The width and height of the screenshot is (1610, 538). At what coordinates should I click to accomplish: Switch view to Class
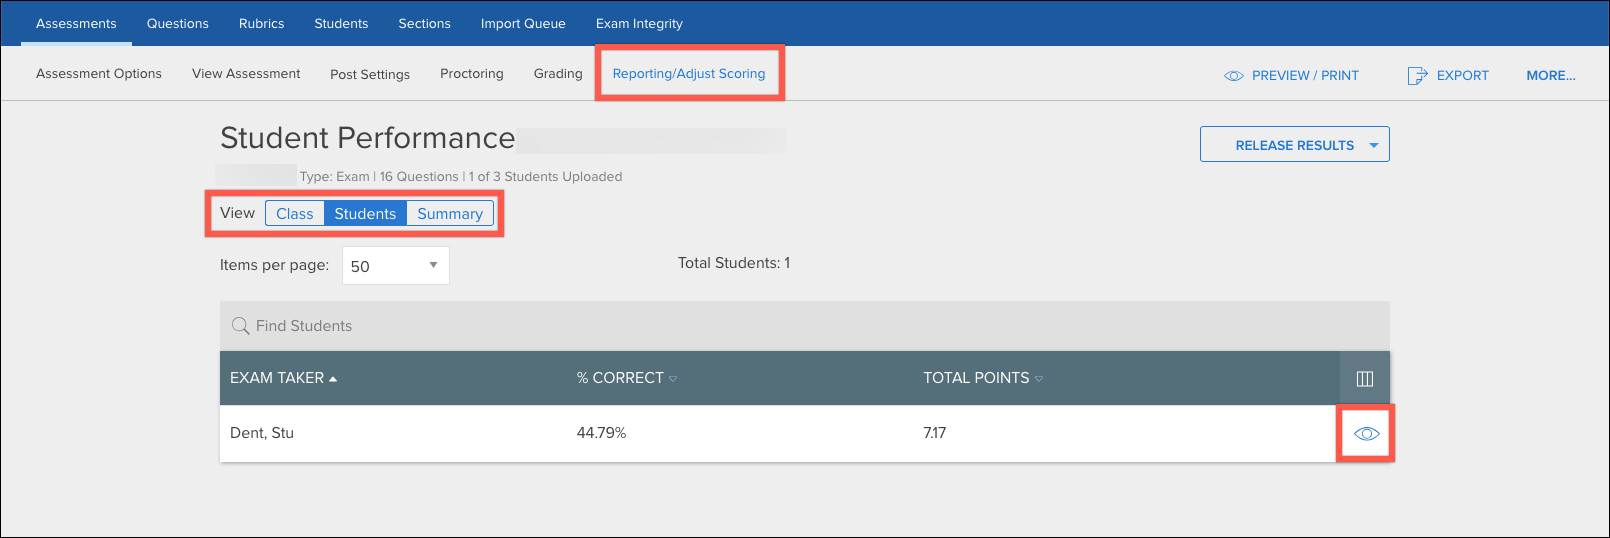coord(295,214)
